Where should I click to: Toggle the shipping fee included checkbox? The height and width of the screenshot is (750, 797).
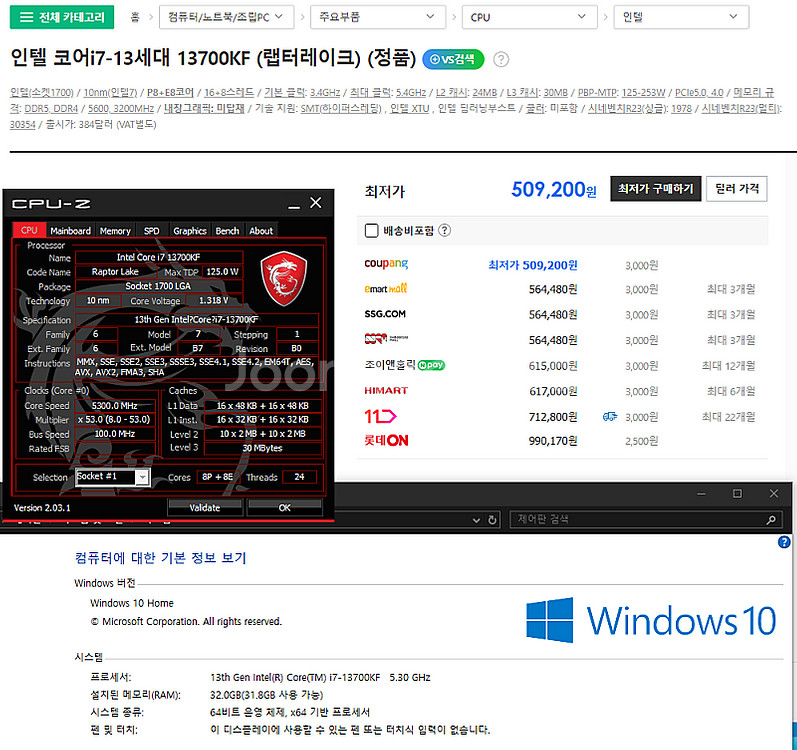coord(372,231)
